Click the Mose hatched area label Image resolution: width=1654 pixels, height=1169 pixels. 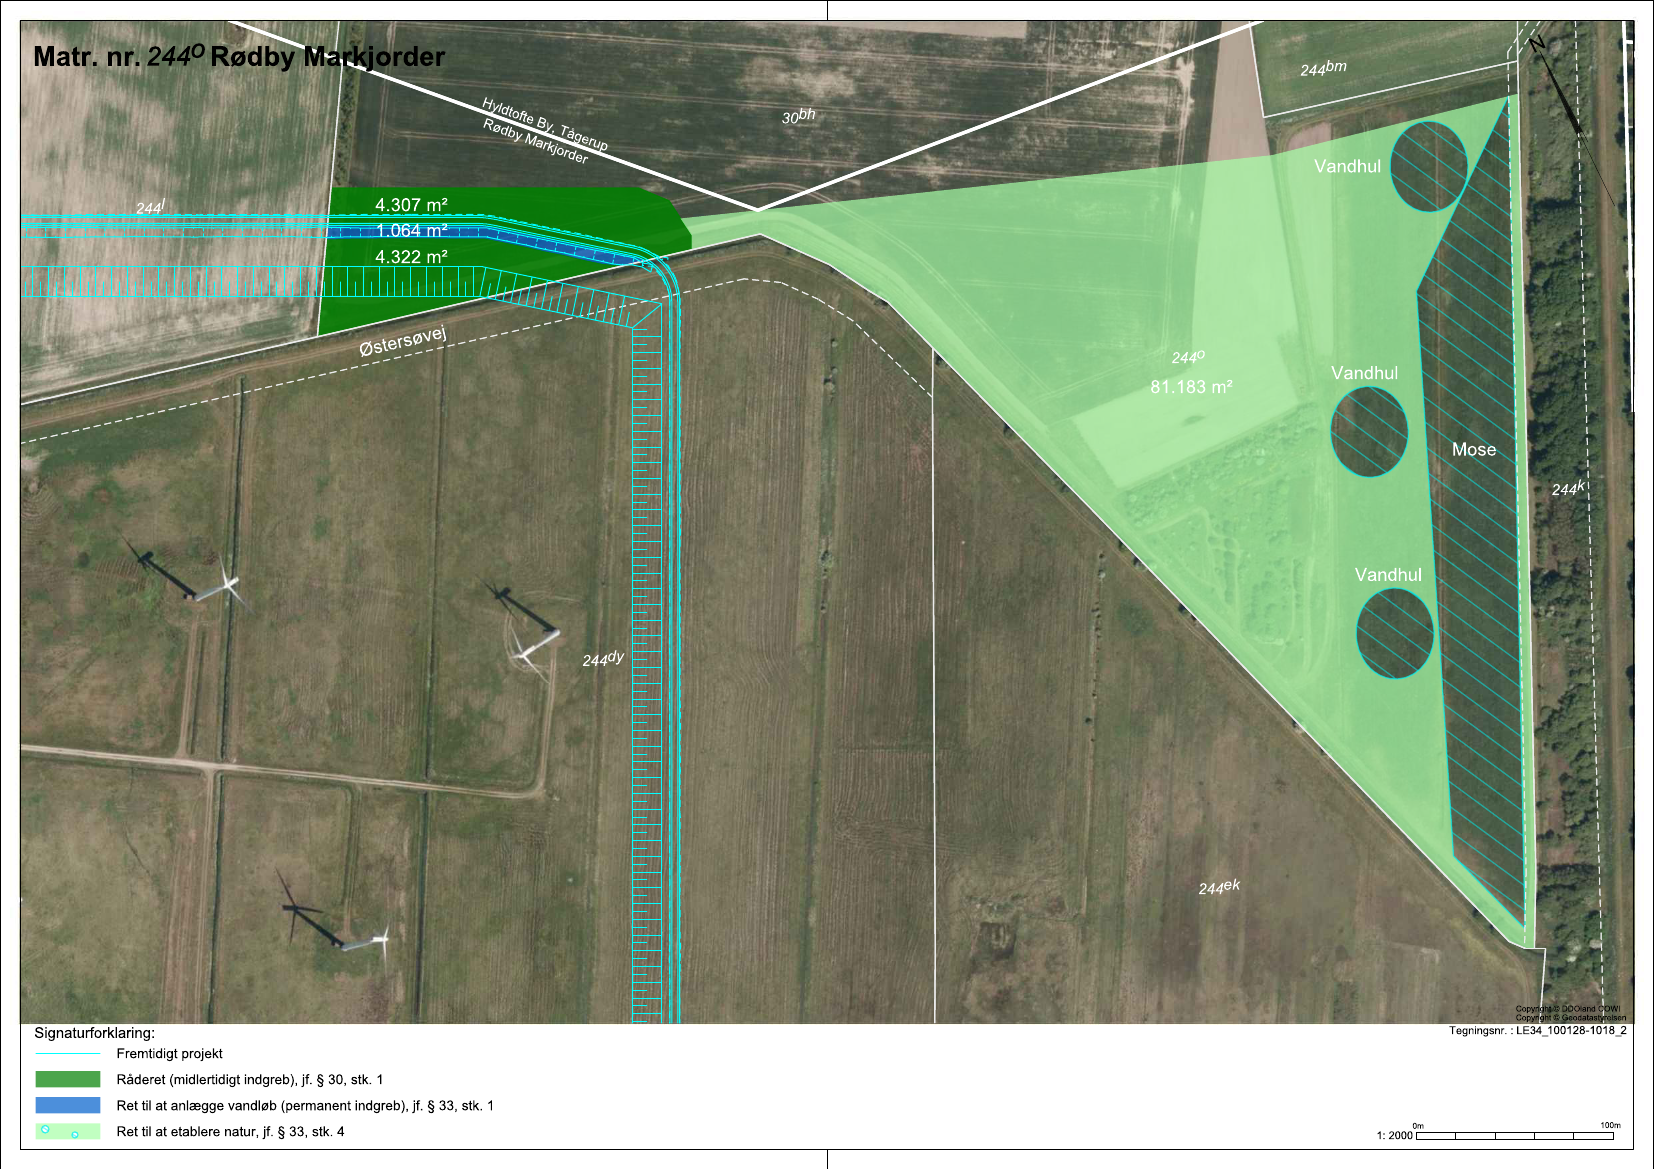(1474, 450)
